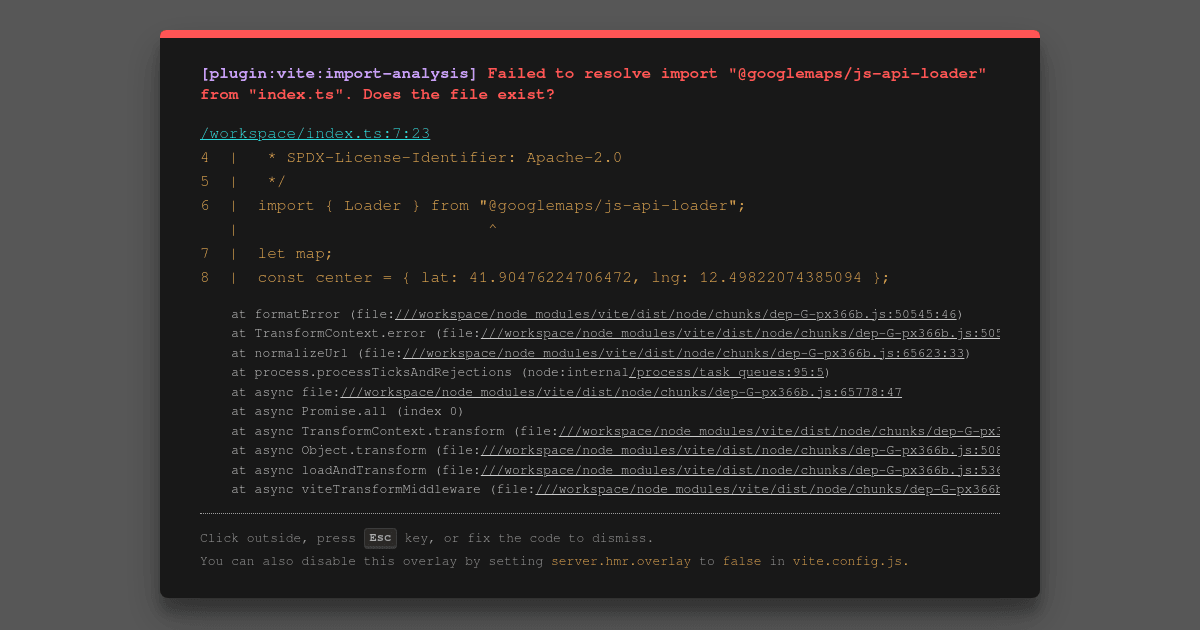Open the /workspace/index.ts:7:23 file link
This screenshot has width=1200, height=630.
(x=315, y=133)
